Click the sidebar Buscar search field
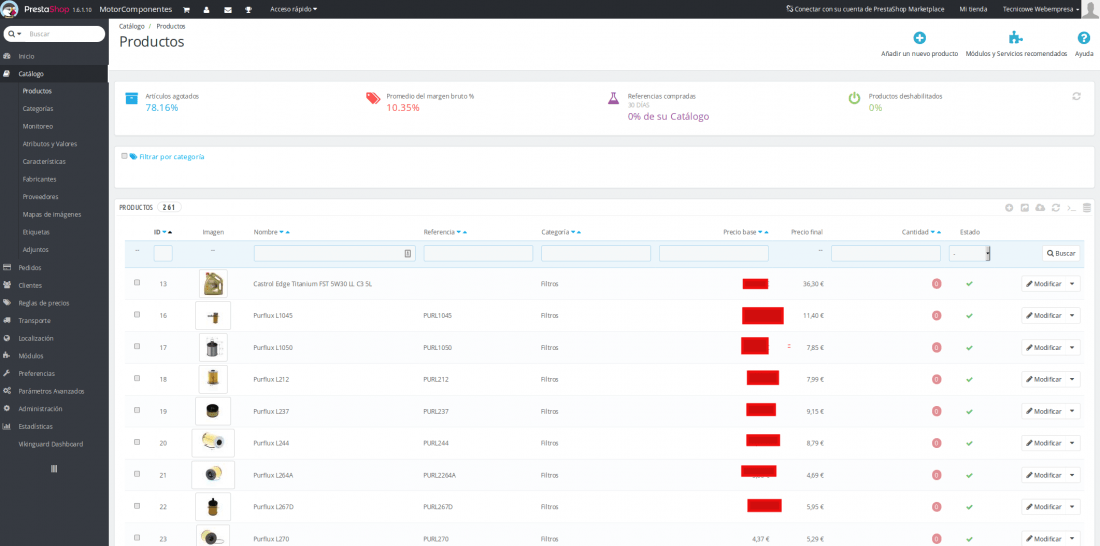The height and width of the screenshot is (546, 1100). tap(65, 34)
